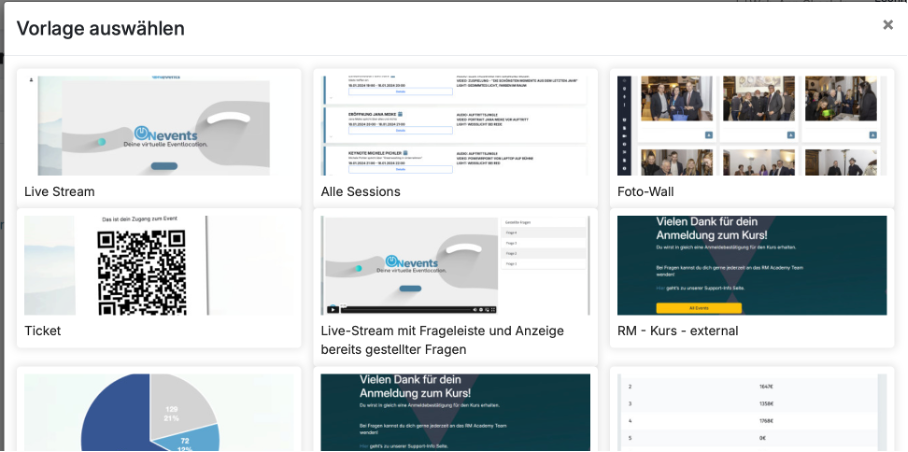Choose the pie chart template preview
This screenshot has height=452, width=908.
[x=160, y=412]
